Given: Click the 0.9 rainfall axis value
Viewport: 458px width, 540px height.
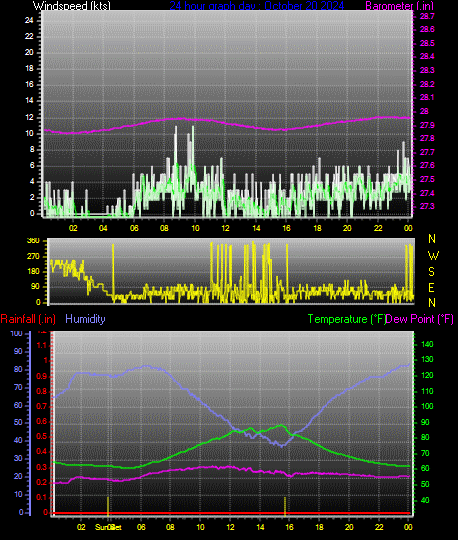Looking at the screenshot, I should click(x=42, y=376).
